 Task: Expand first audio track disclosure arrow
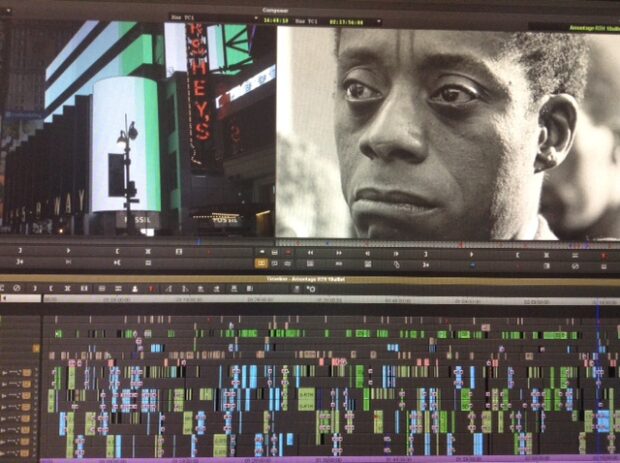point(5,372)
